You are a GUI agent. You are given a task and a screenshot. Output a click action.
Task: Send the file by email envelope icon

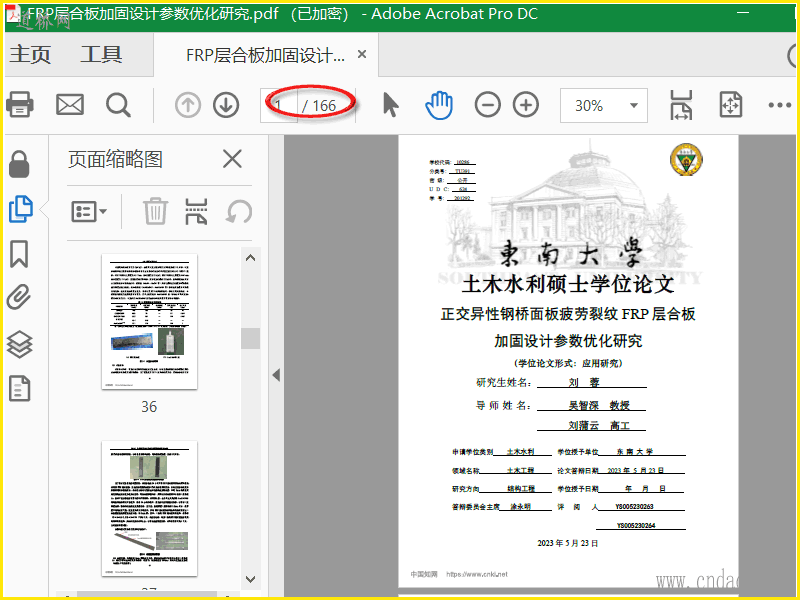[x=70, y=105]
